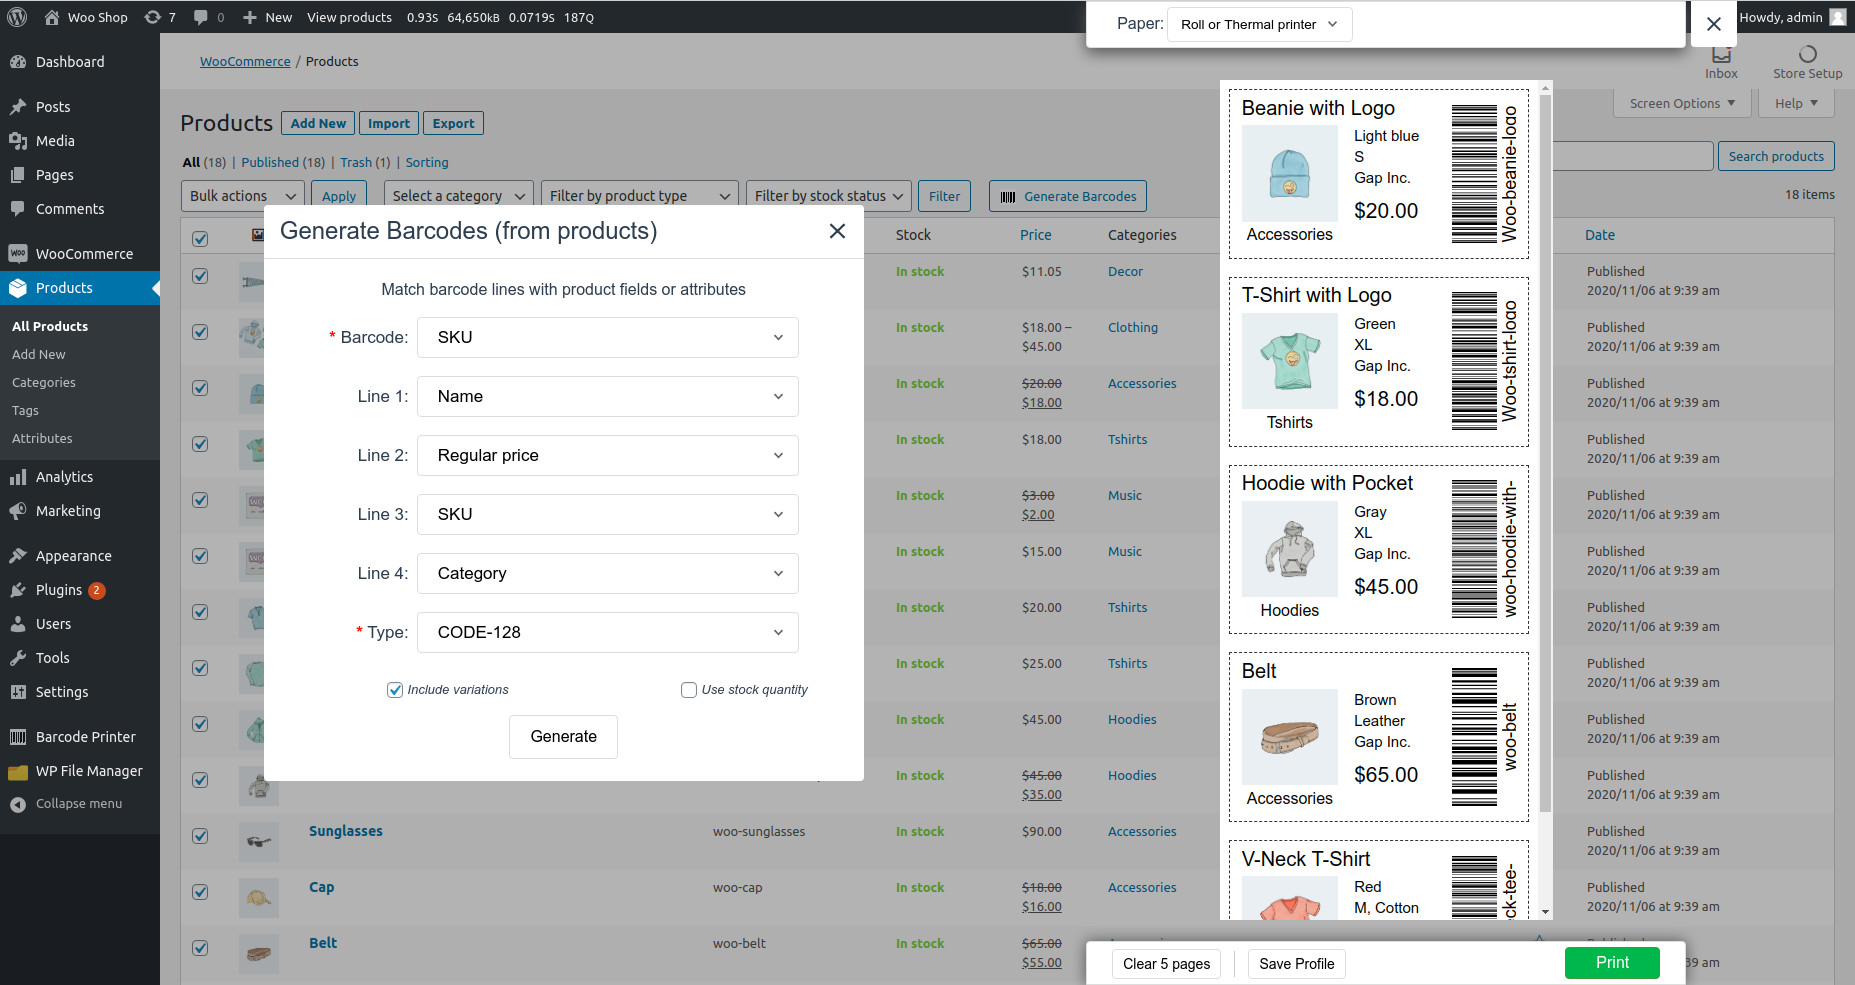The width and height of the screenshot is (1855, 985).
Task: Click the barcode preview vertical scrollbar
Action: pyautogui.click(x=1545, y=450)
